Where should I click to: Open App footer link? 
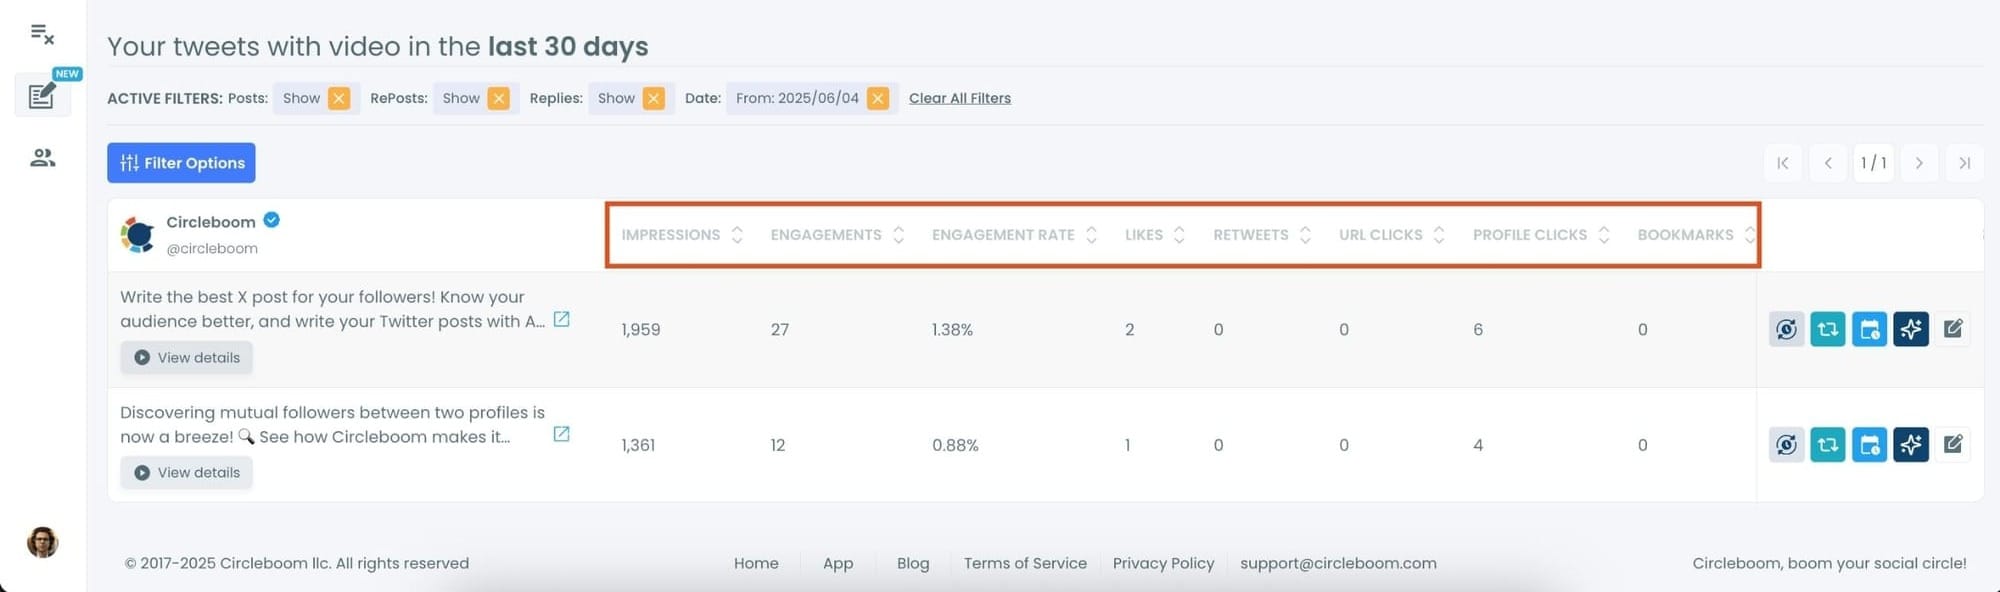(x=838, y=563)
